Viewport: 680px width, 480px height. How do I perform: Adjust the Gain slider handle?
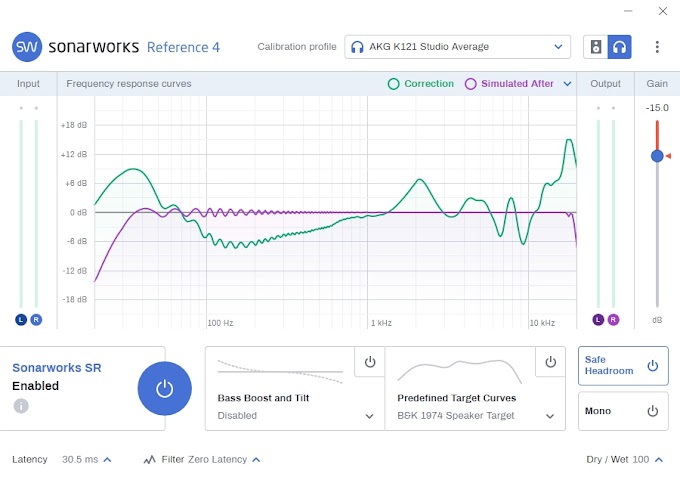(657, 156)
